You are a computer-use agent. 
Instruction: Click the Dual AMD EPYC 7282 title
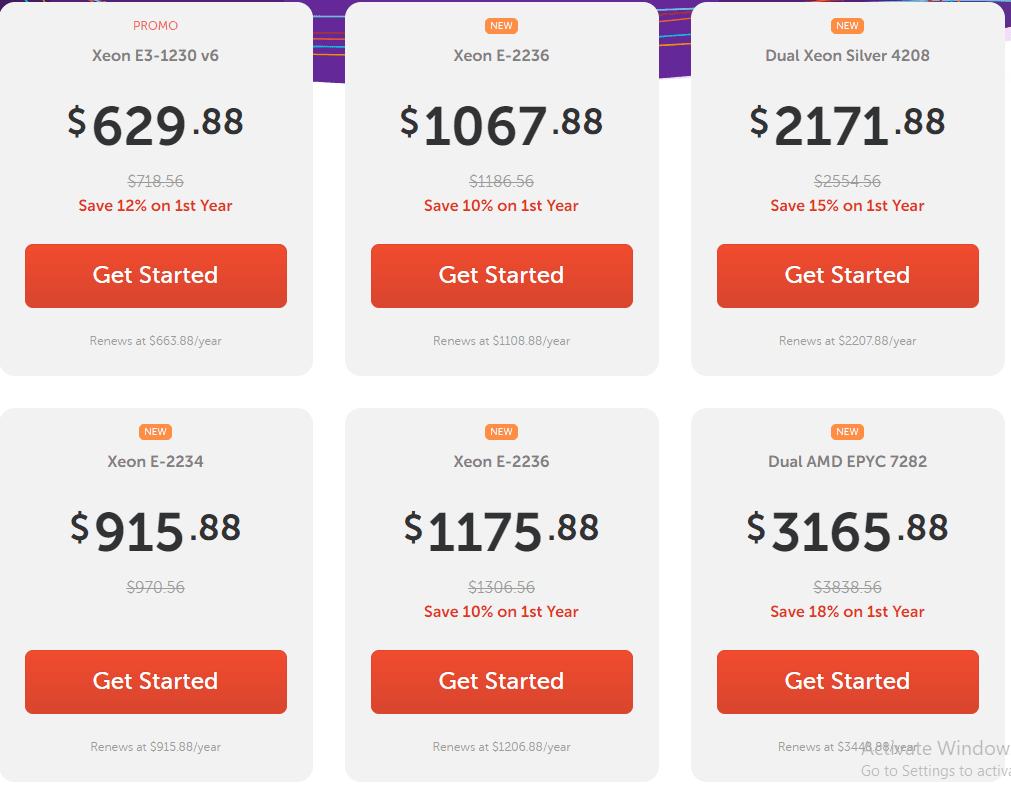[x=847, y=461]
